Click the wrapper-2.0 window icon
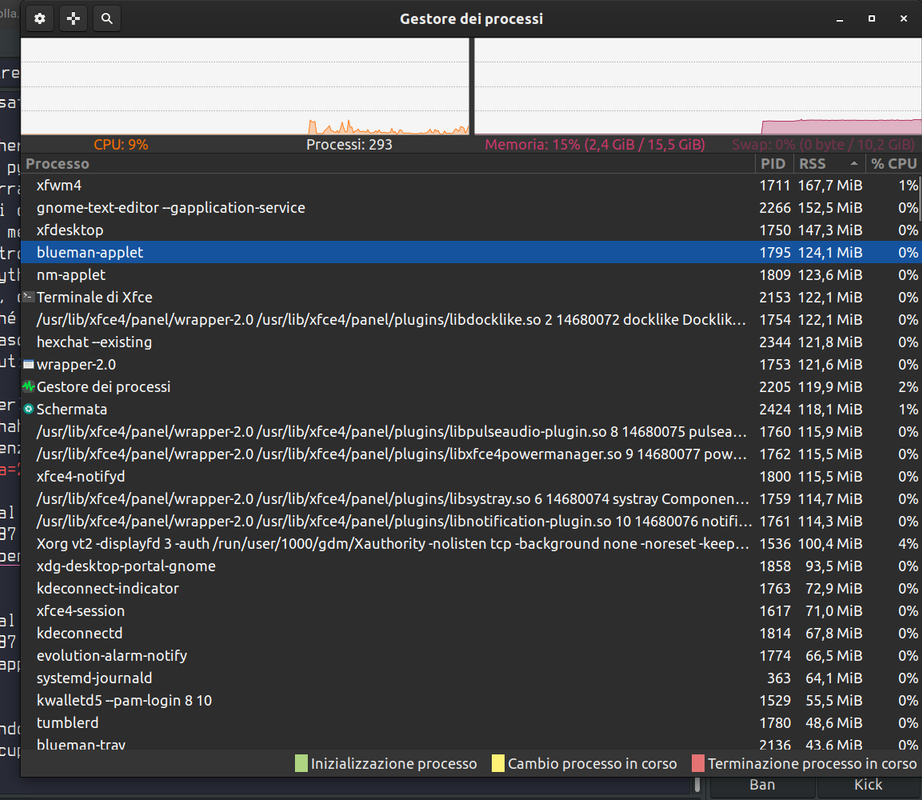This screenshot has width=922, height=800. click(28, 364)
